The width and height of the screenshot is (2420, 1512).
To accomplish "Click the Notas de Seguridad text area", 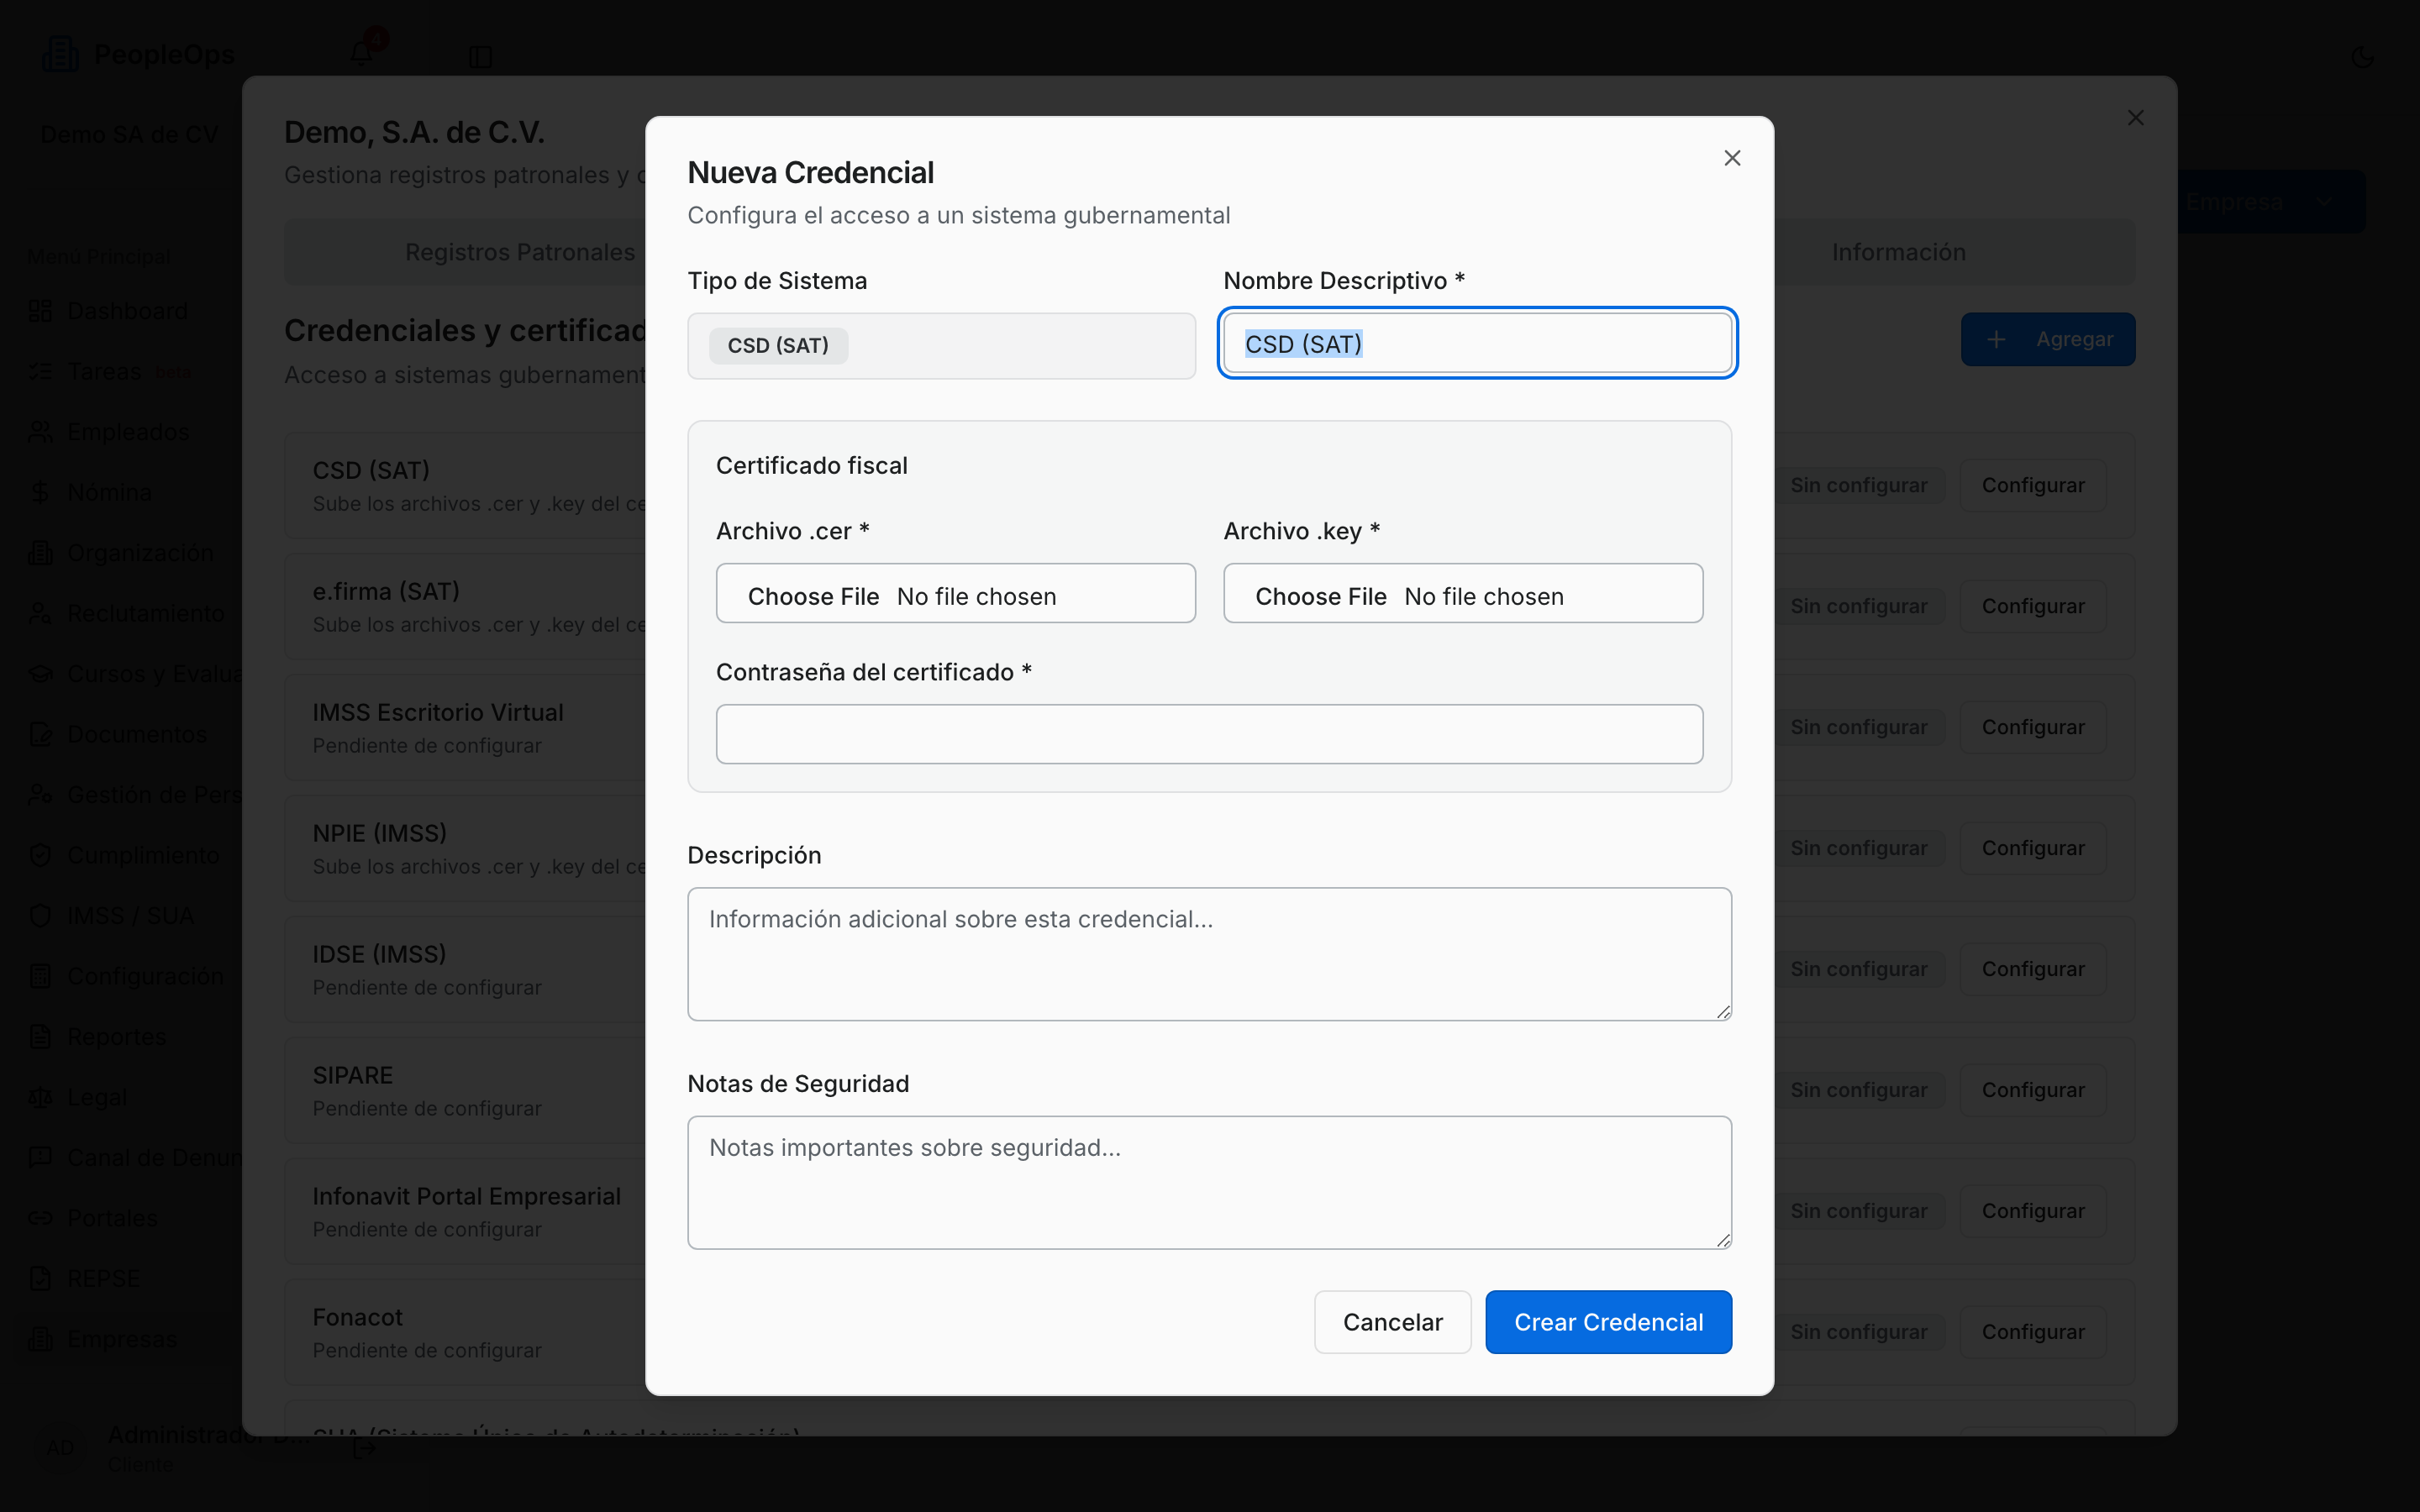I will [x=1209, y=1182].
